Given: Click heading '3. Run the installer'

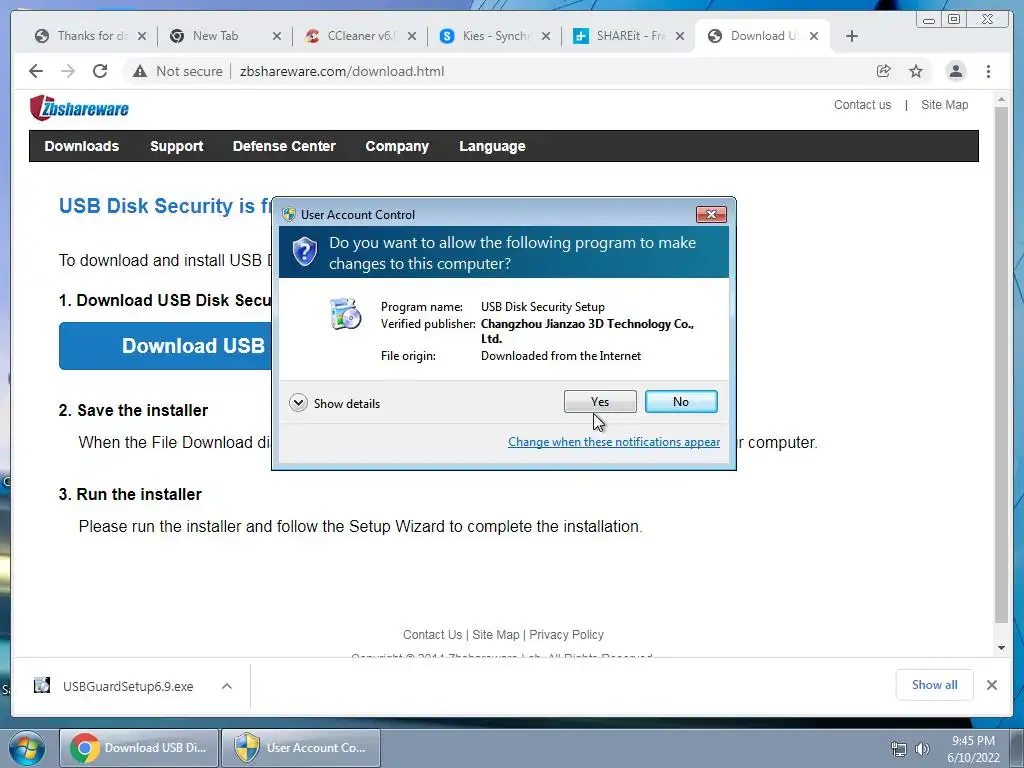Looking at the screenshot, I should coord(130,494).
